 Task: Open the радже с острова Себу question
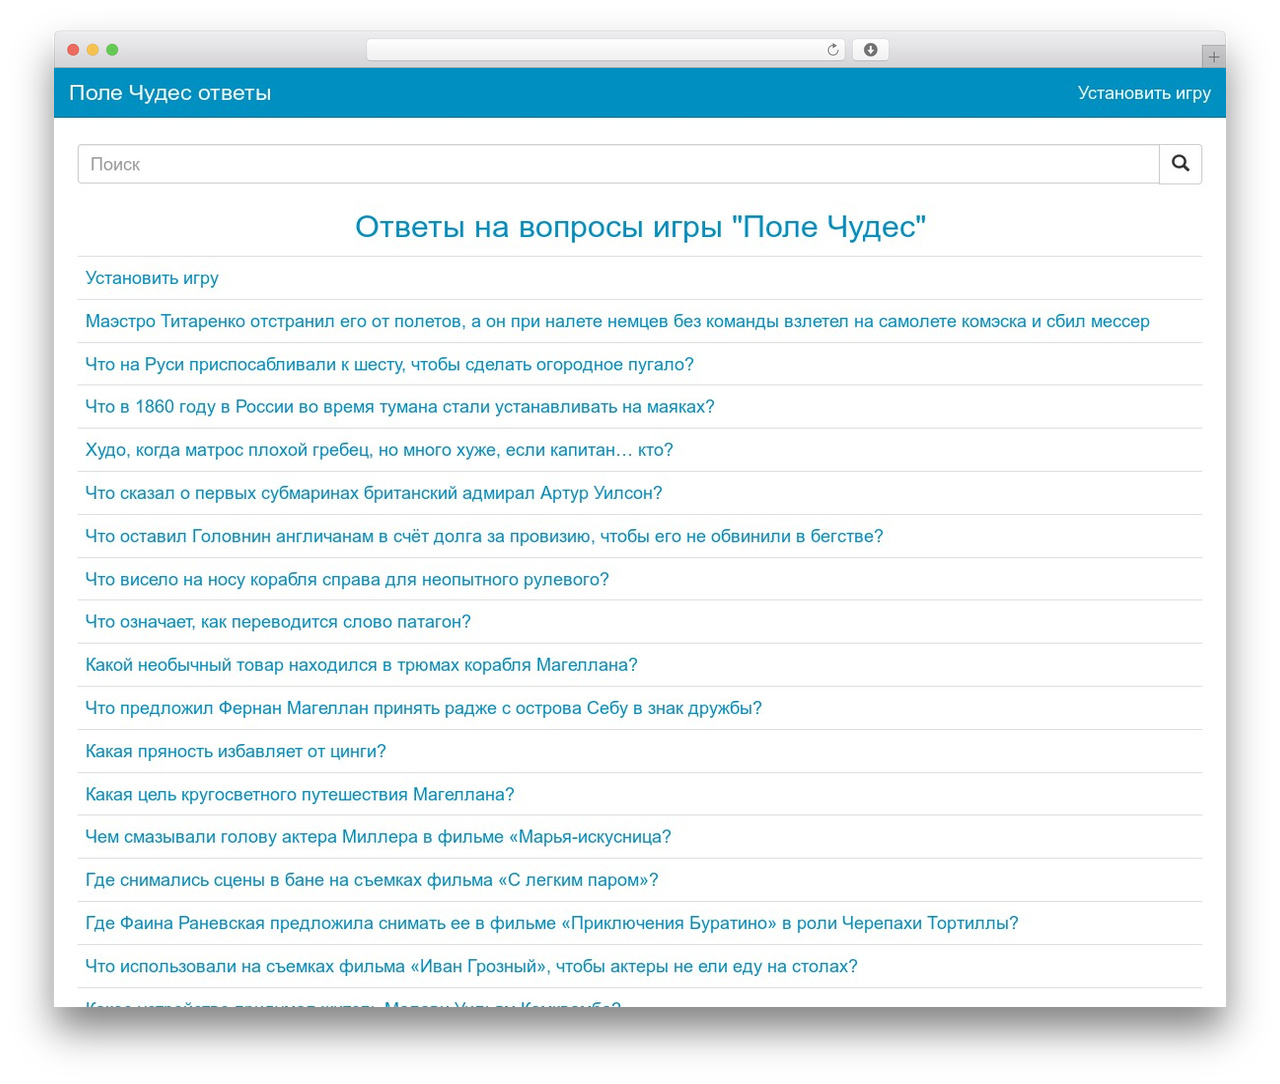tap(423, 708)
